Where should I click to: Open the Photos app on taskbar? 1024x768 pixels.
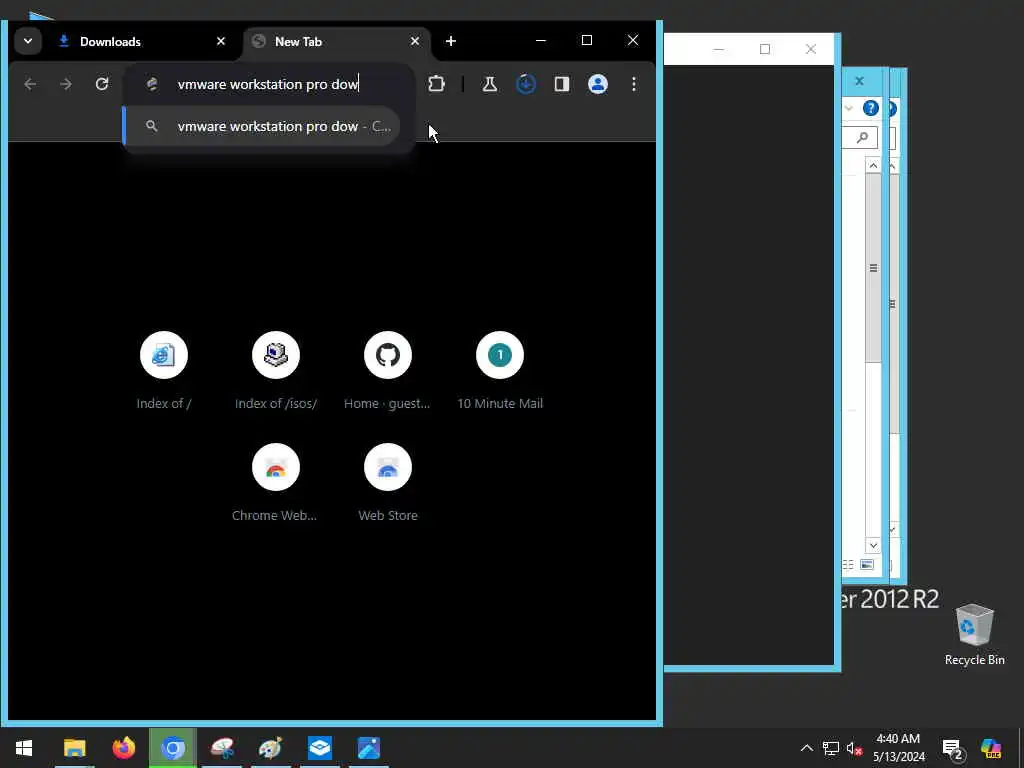click(369, 748)
